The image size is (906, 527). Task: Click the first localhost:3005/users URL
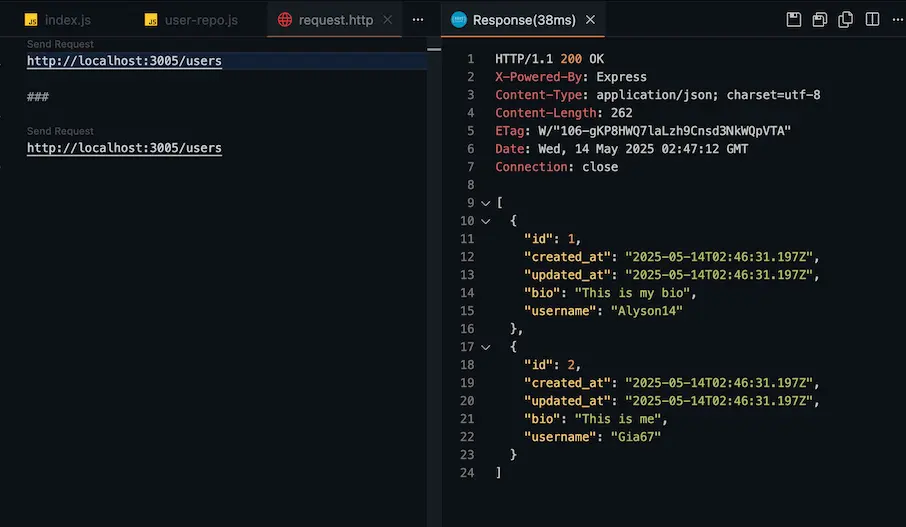tap(124, 61)
